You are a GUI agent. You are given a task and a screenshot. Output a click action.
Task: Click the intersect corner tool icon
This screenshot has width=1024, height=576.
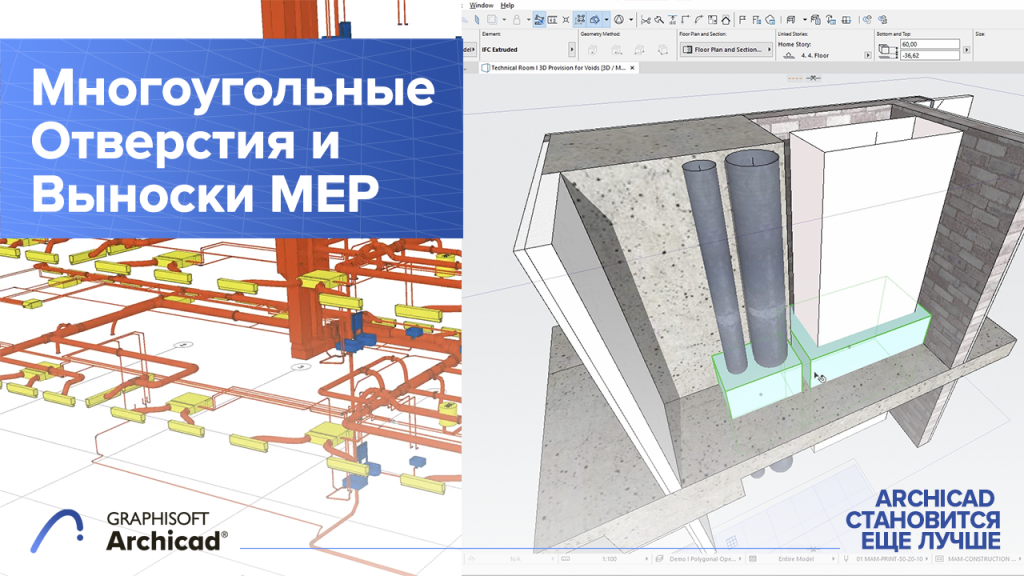(685, 20)
